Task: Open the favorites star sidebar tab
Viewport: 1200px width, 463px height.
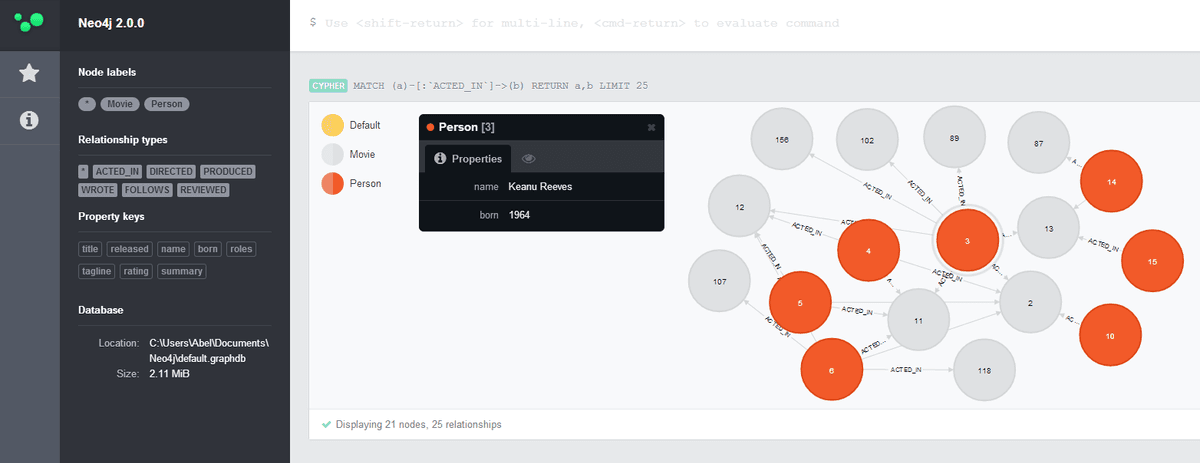Action: tap(30, 72)
